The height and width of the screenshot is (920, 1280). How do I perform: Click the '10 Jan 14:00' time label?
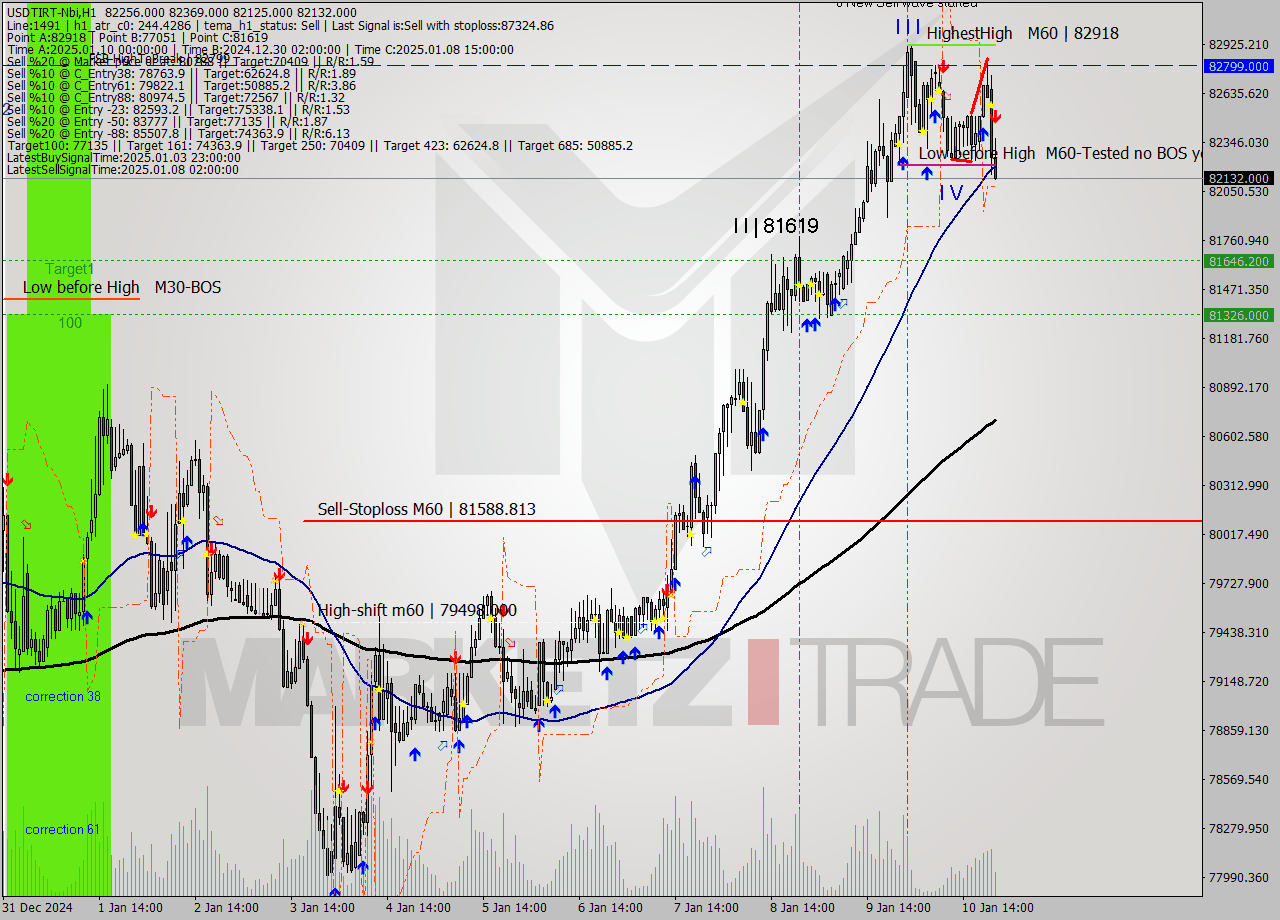tap(997, 908)
